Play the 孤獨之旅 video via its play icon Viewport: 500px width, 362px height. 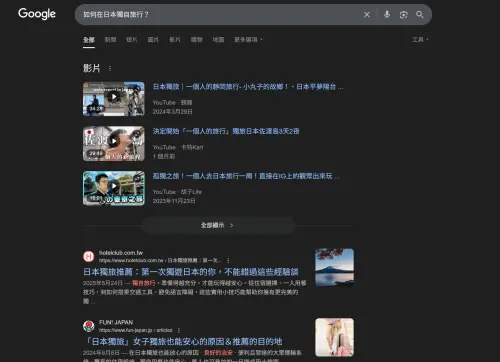[x=114, y=186]
